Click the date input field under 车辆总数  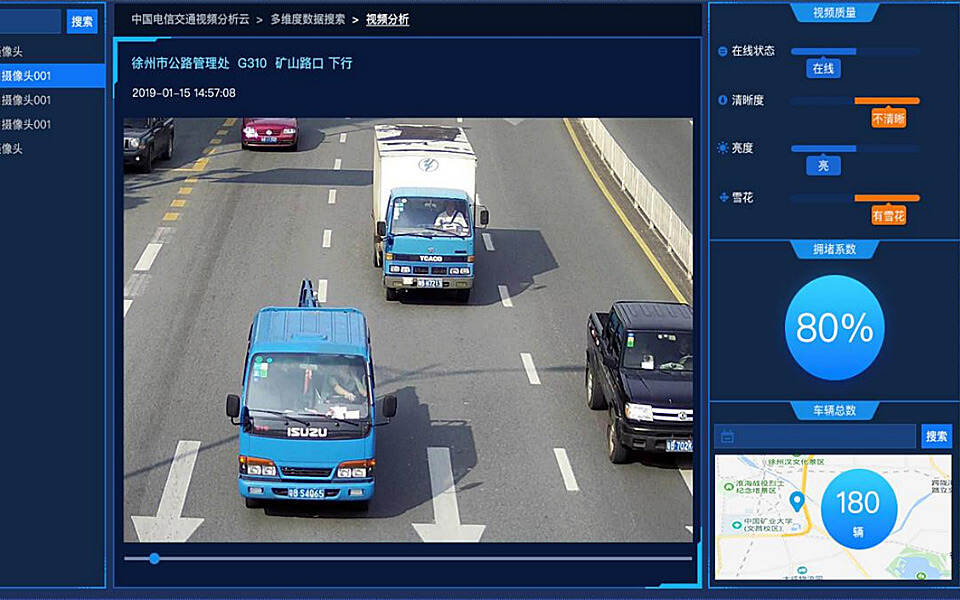point(815,437)
